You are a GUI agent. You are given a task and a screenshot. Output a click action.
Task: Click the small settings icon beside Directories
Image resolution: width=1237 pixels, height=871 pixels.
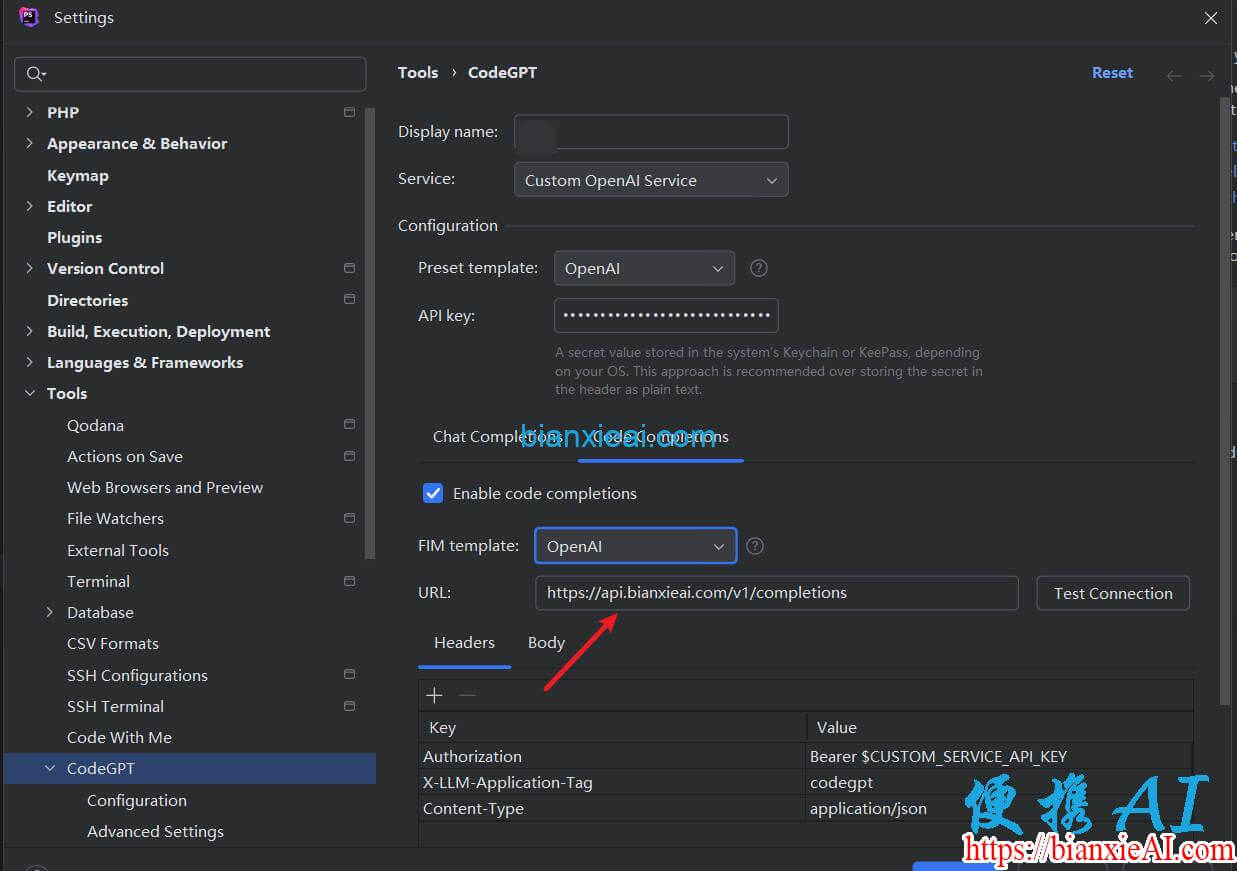349,299
